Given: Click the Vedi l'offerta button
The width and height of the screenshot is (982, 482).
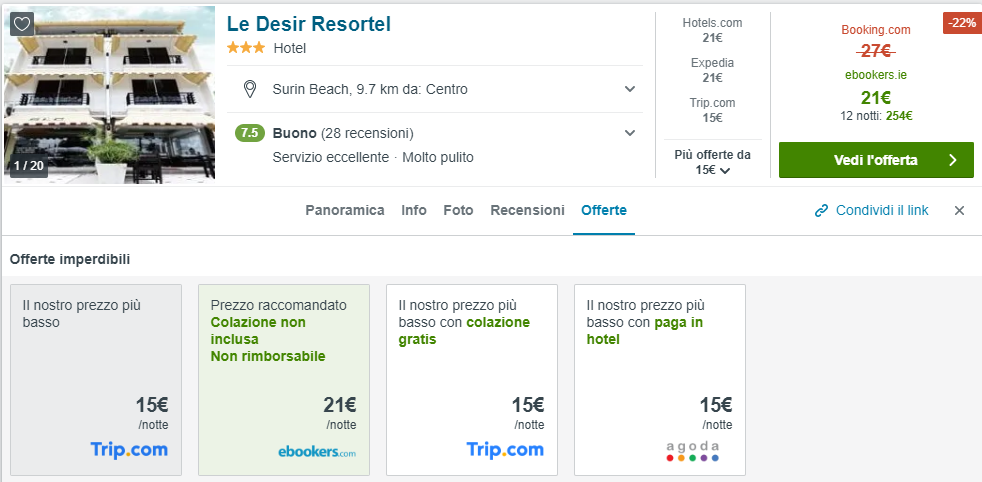Looking at the screenshot, I should pos(875,160).
